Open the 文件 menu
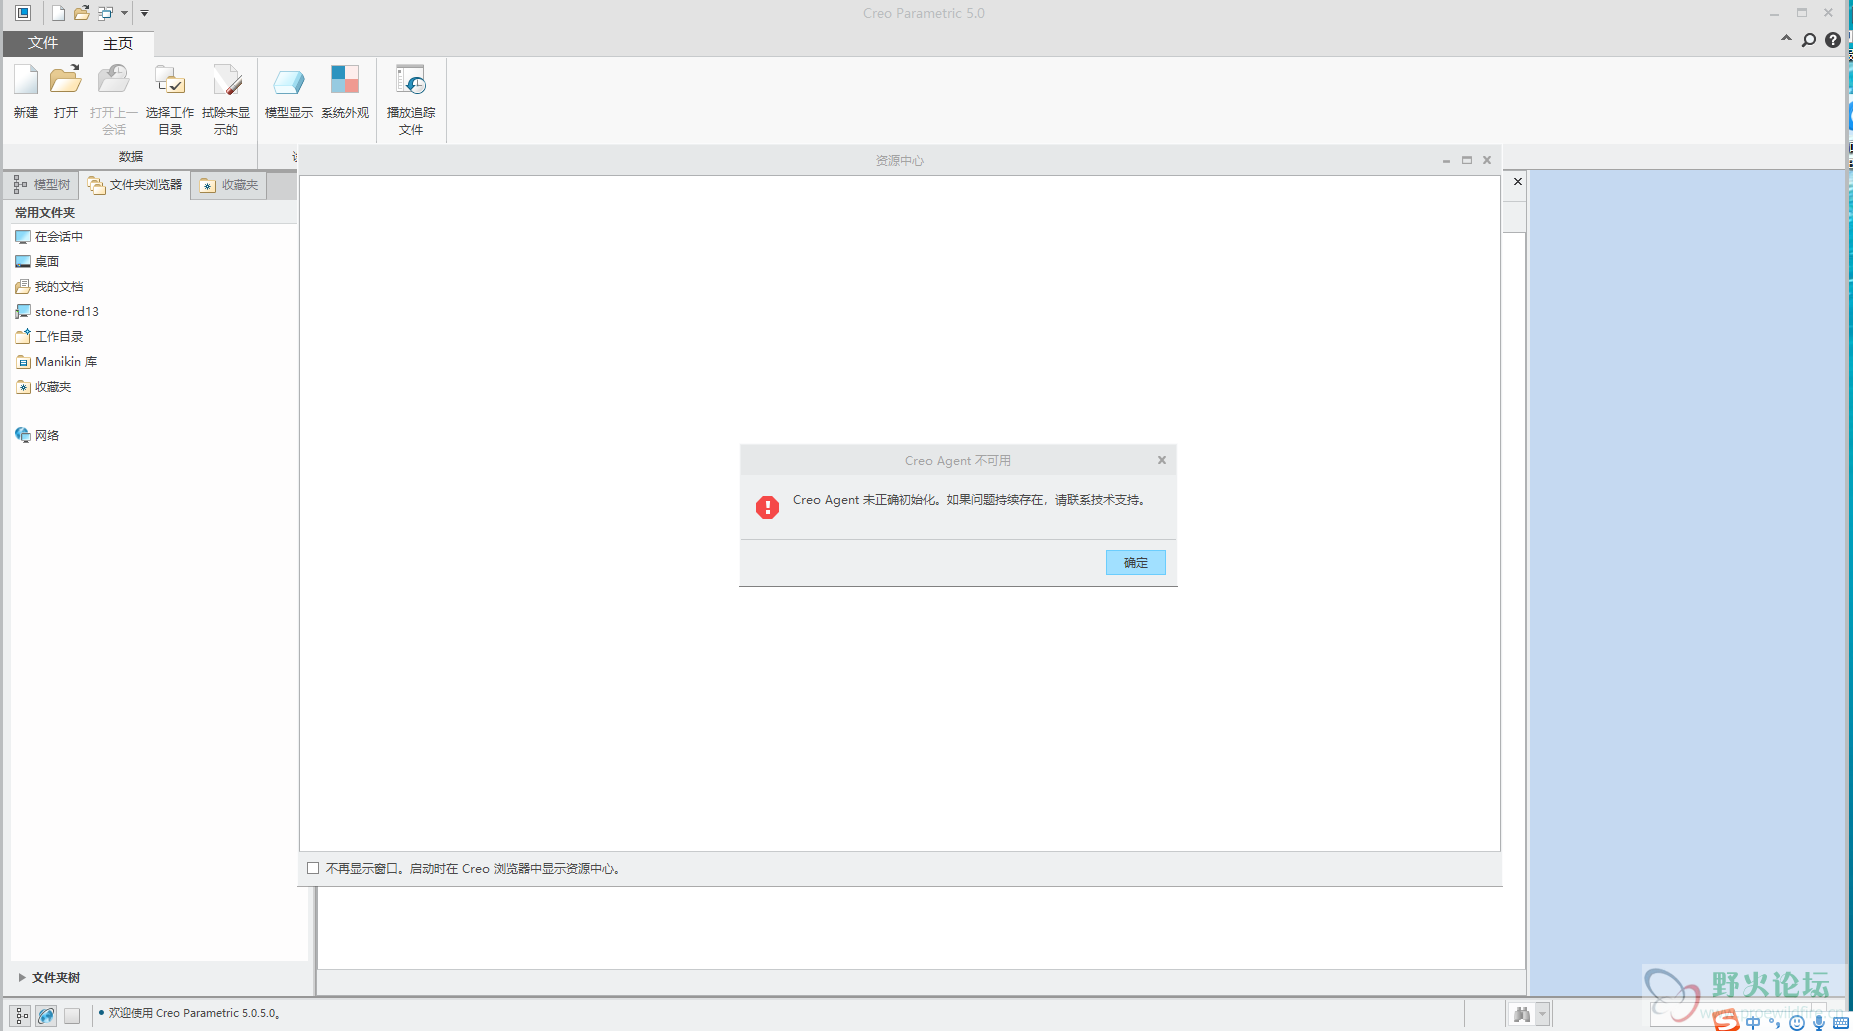The width and height of the screenshot is (1853, 1031). coord(43,43)
